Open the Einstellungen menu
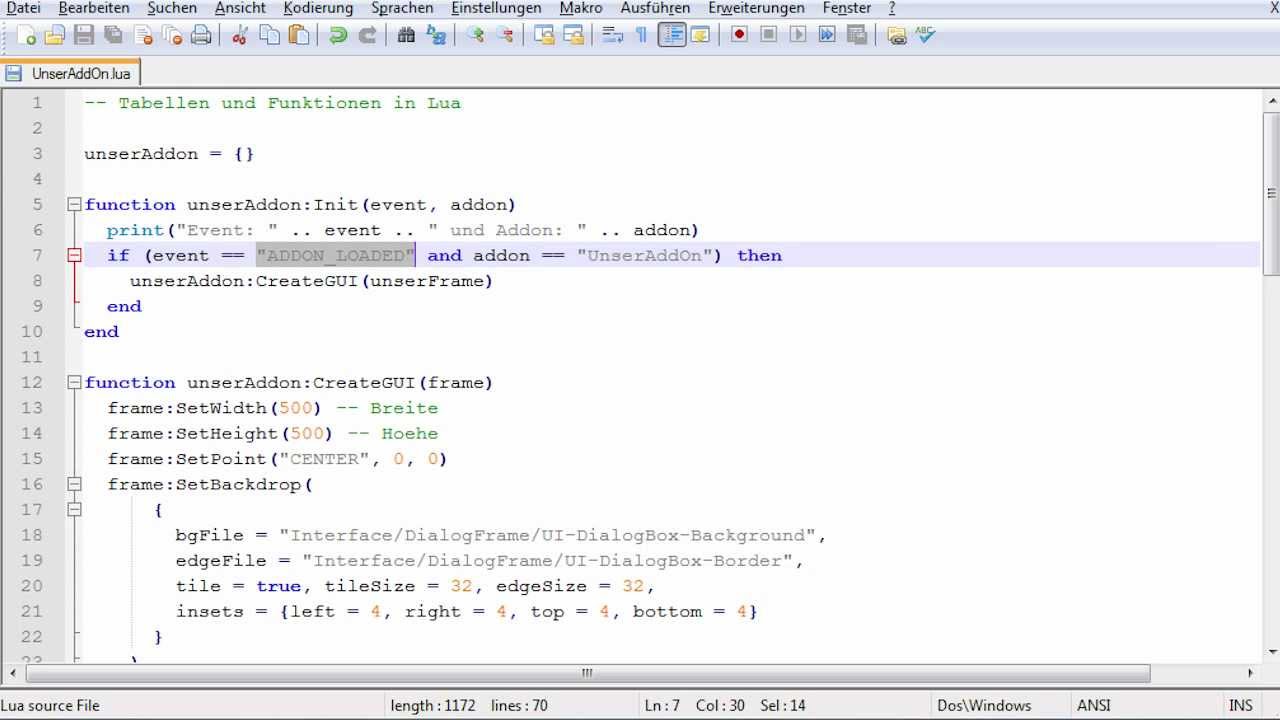The image size is (1280, 720). (x=496, y=8)
